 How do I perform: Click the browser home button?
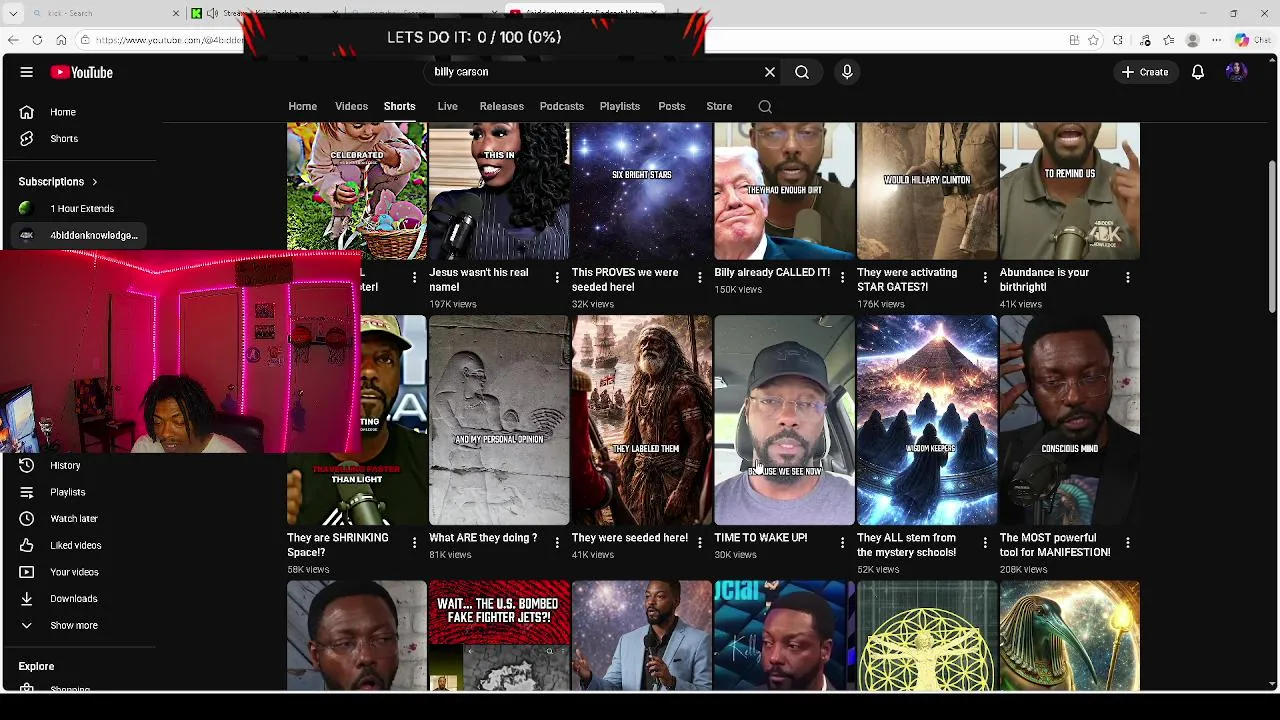(61, 40)
